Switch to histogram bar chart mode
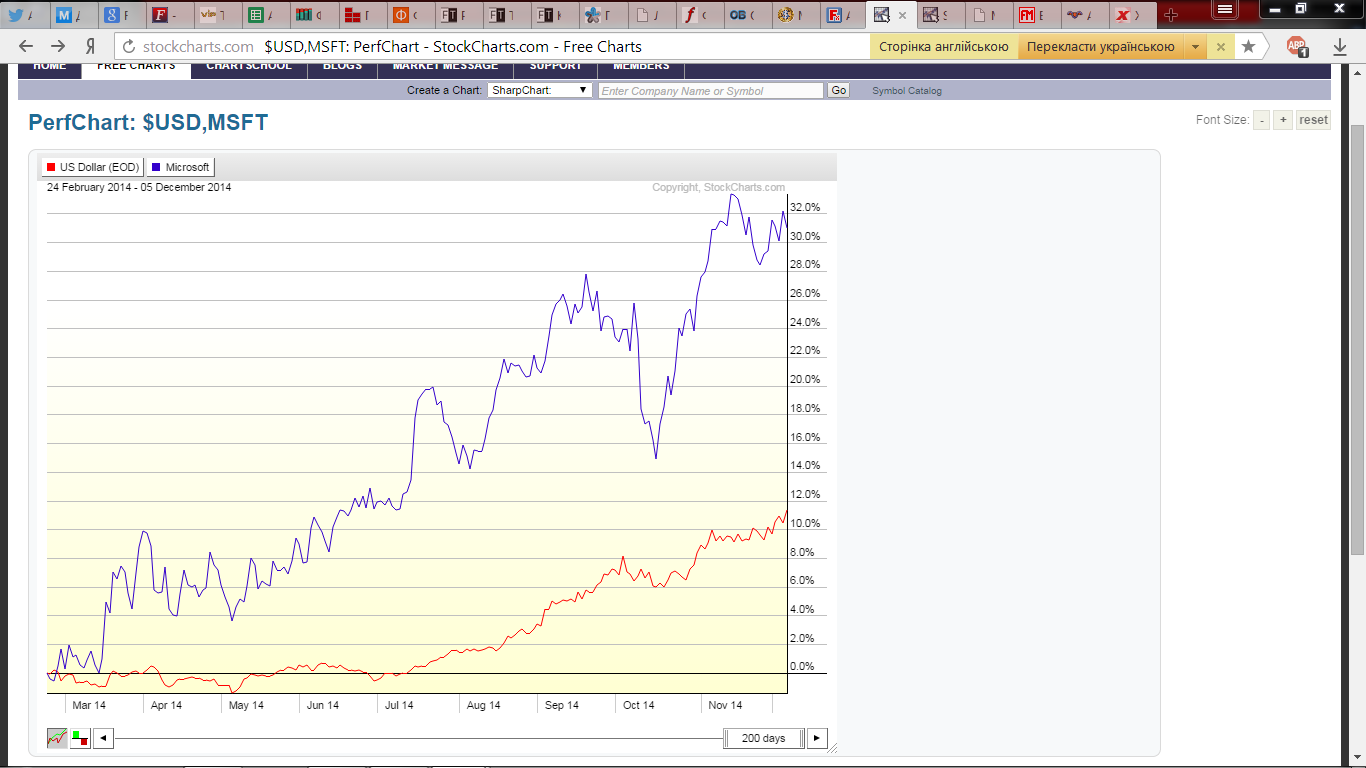This screenshot has width=1366, height=768. point(81,738)
